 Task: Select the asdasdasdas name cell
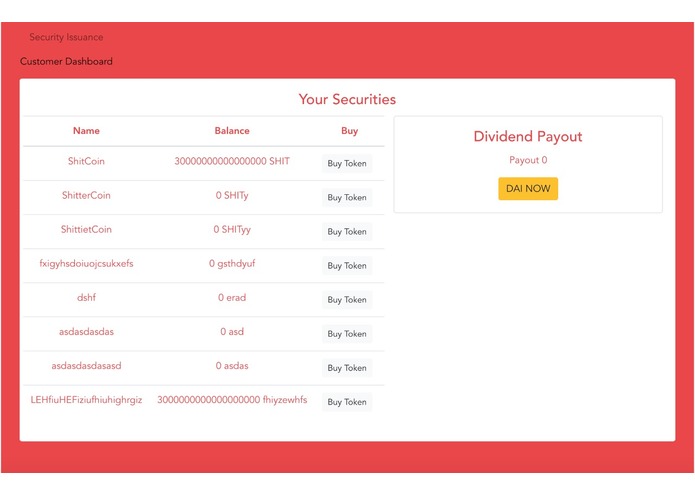pyautogui.click(x=86, y=332)
